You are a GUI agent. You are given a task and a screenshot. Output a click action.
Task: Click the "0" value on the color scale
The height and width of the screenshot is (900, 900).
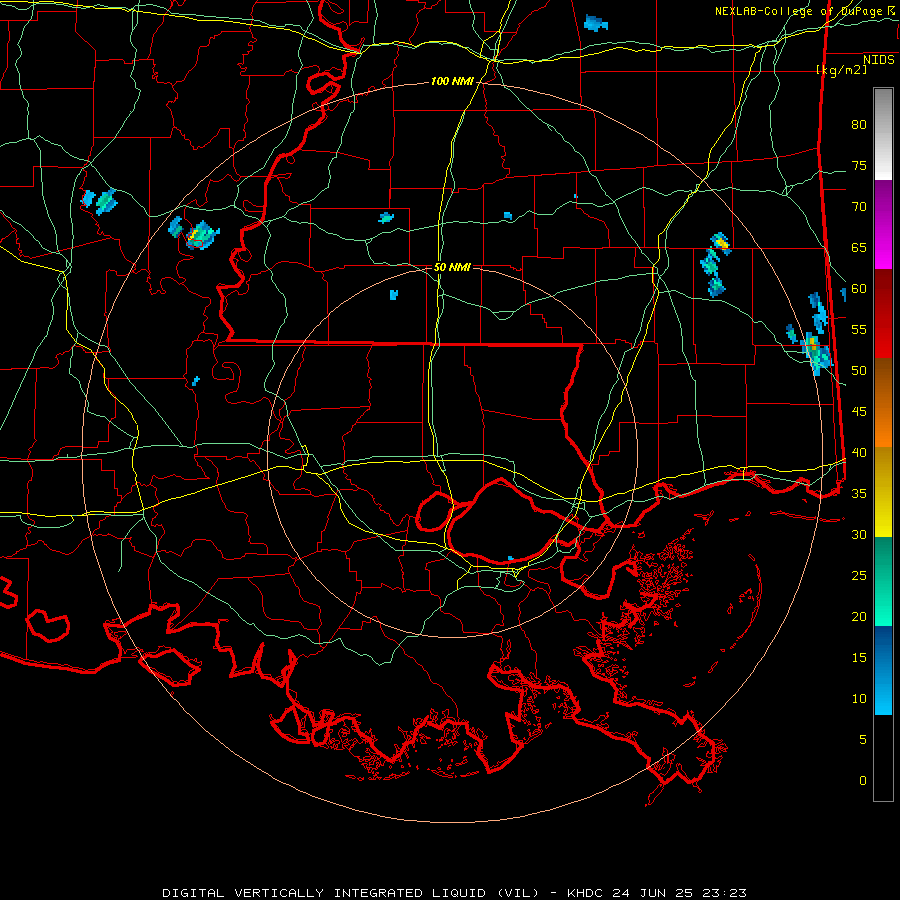coord(863,781)
